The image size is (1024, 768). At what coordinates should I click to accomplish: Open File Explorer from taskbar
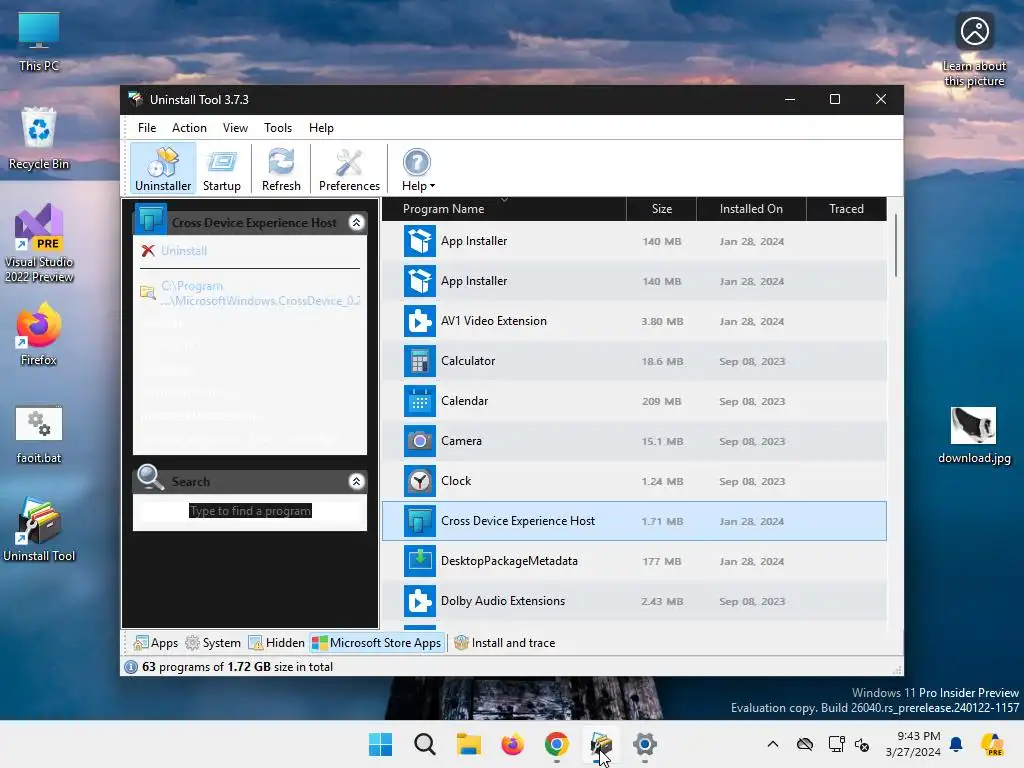pyautogui.click(x=468, y=744)
